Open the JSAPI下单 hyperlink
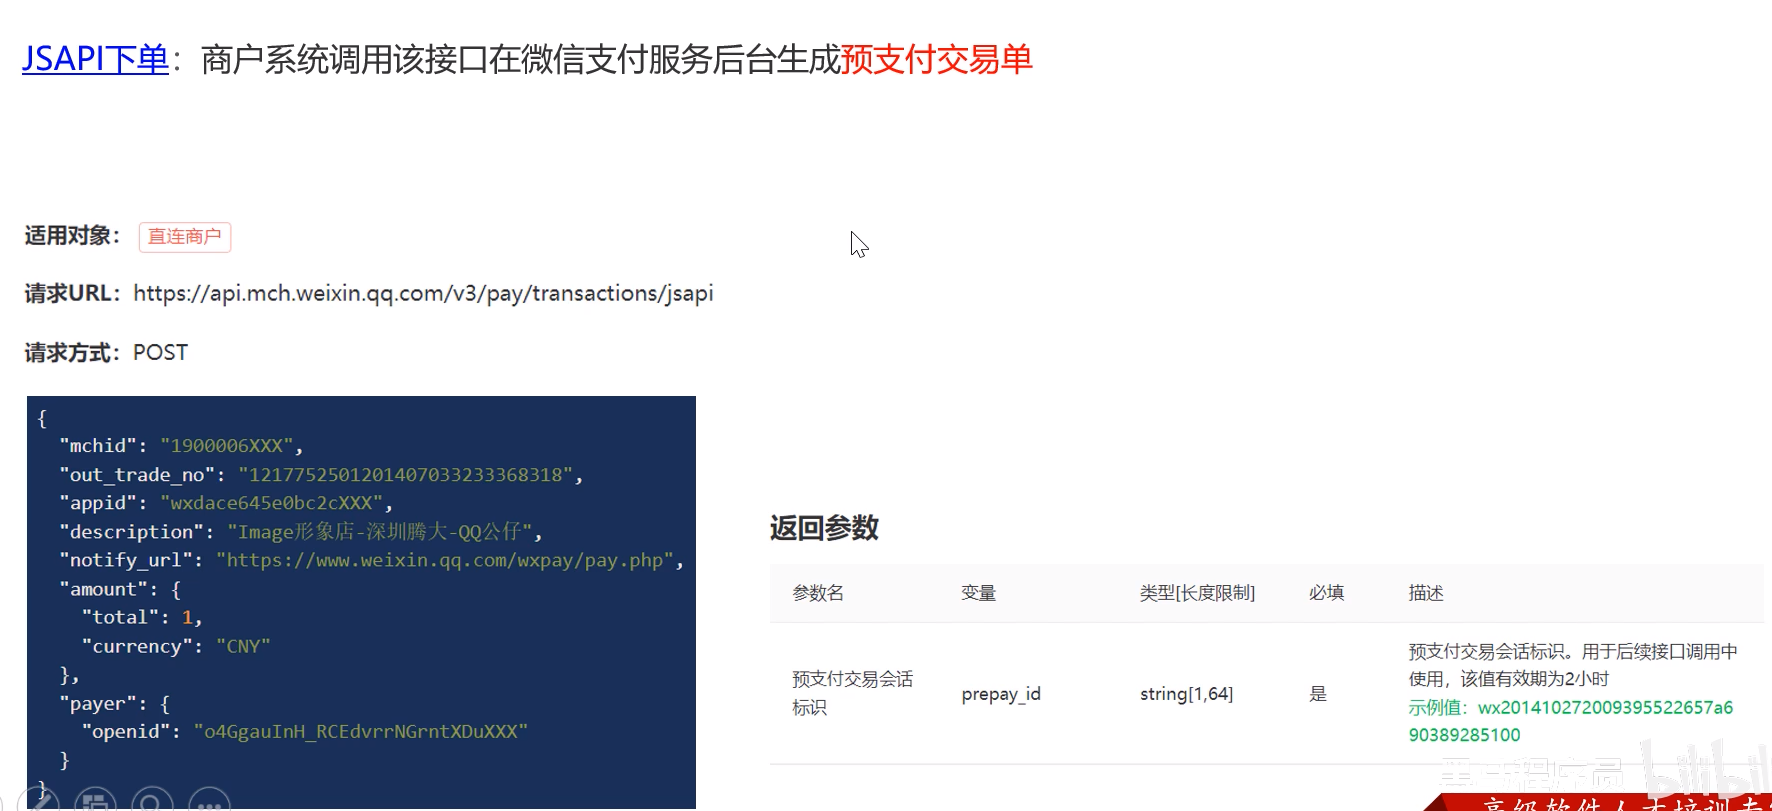Image resolution: width=1772 pixels, height=811 pixels. click(x=95, y=60)
